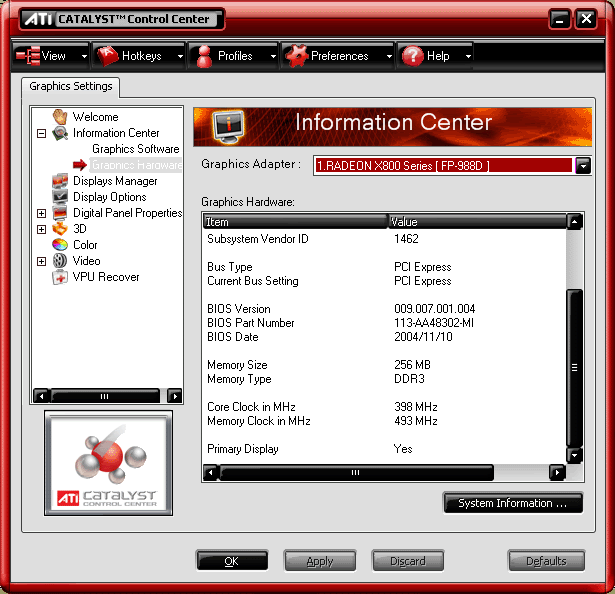Select Graphics Hardware in the tree
This screenshot has width=615, height=594.
pos(136,165)
